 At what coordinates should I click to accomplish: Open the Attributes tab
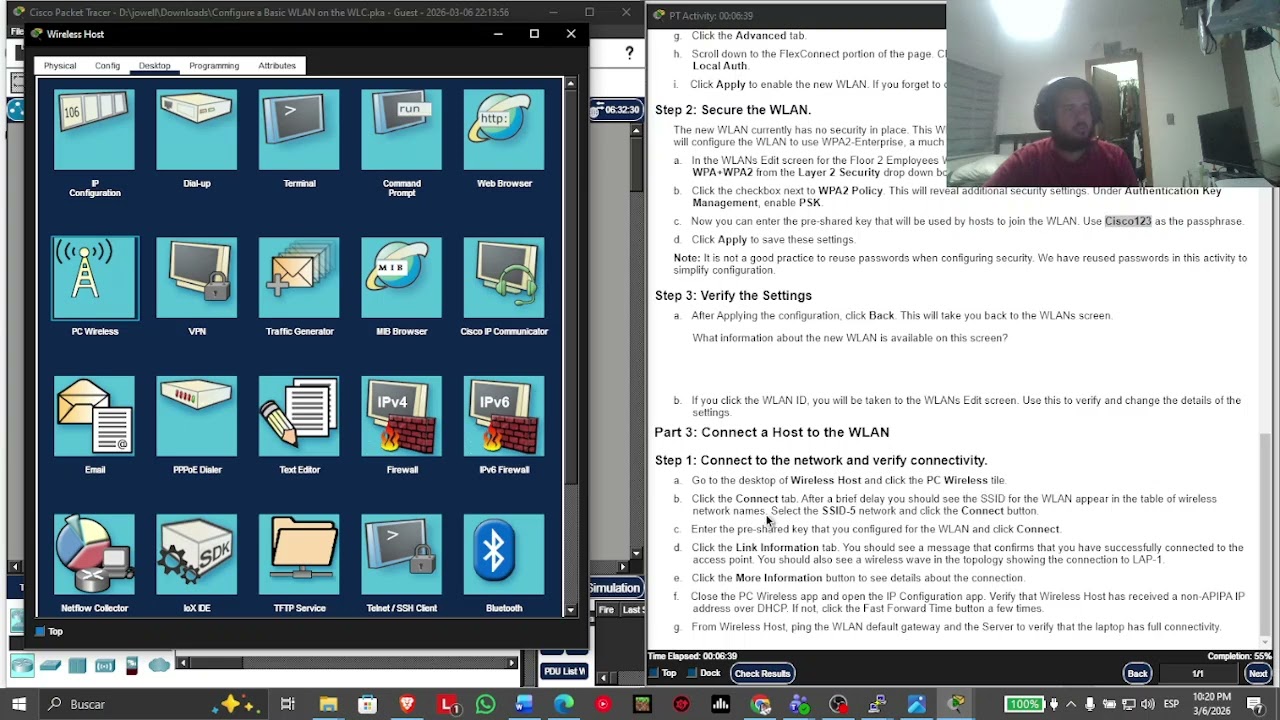[277, 66]
